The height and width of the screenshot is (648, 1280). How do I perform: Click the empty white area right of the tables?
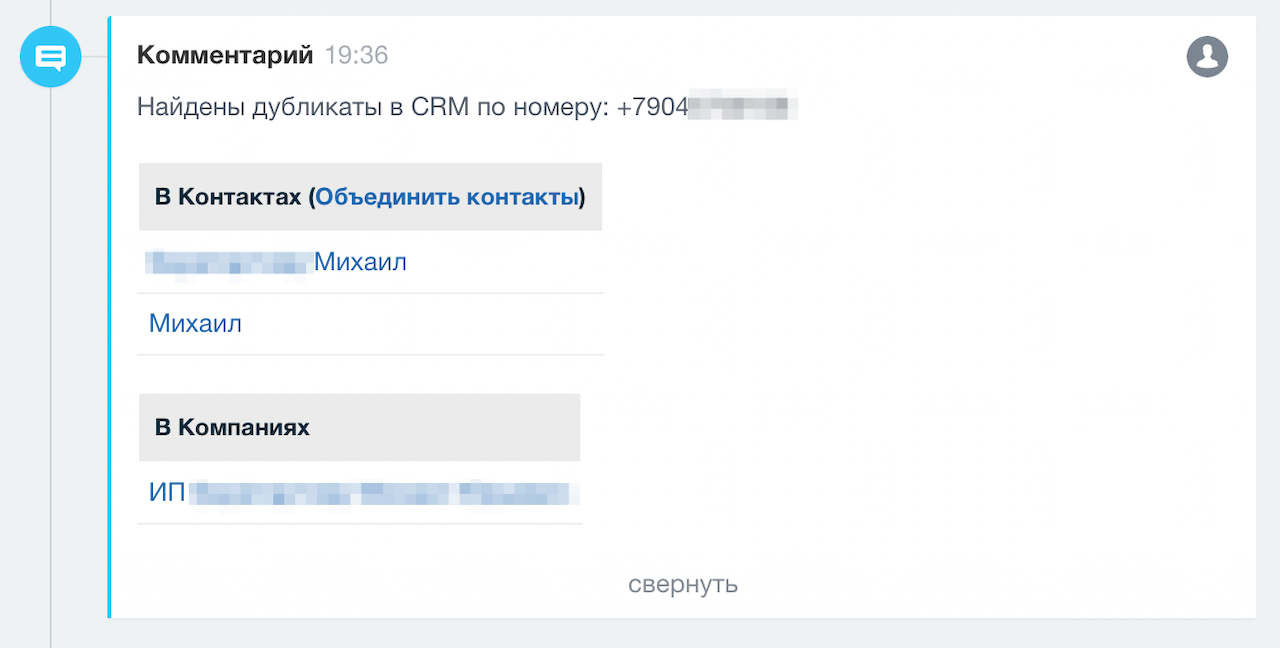[900, 350]
